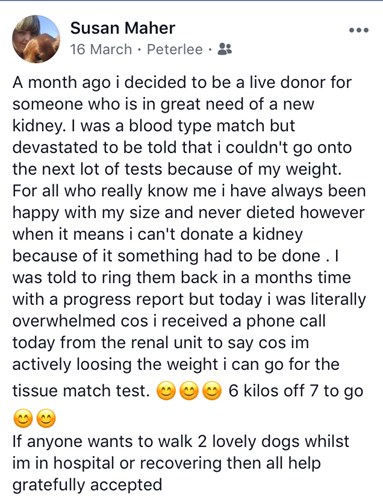
Task: Click the final line "gratefully accepted"
Action: (x=87, y=485)
